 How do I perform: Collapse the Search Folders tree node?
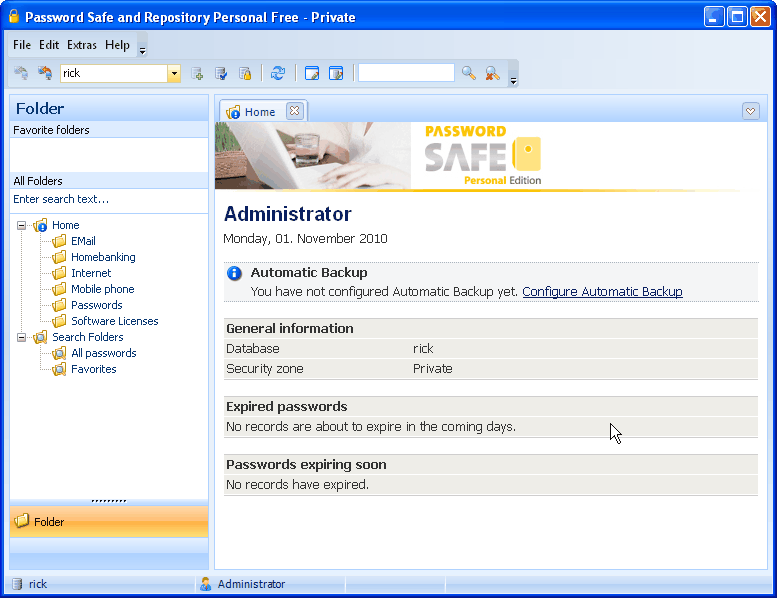pyautogui.click(x=21, y=337)
